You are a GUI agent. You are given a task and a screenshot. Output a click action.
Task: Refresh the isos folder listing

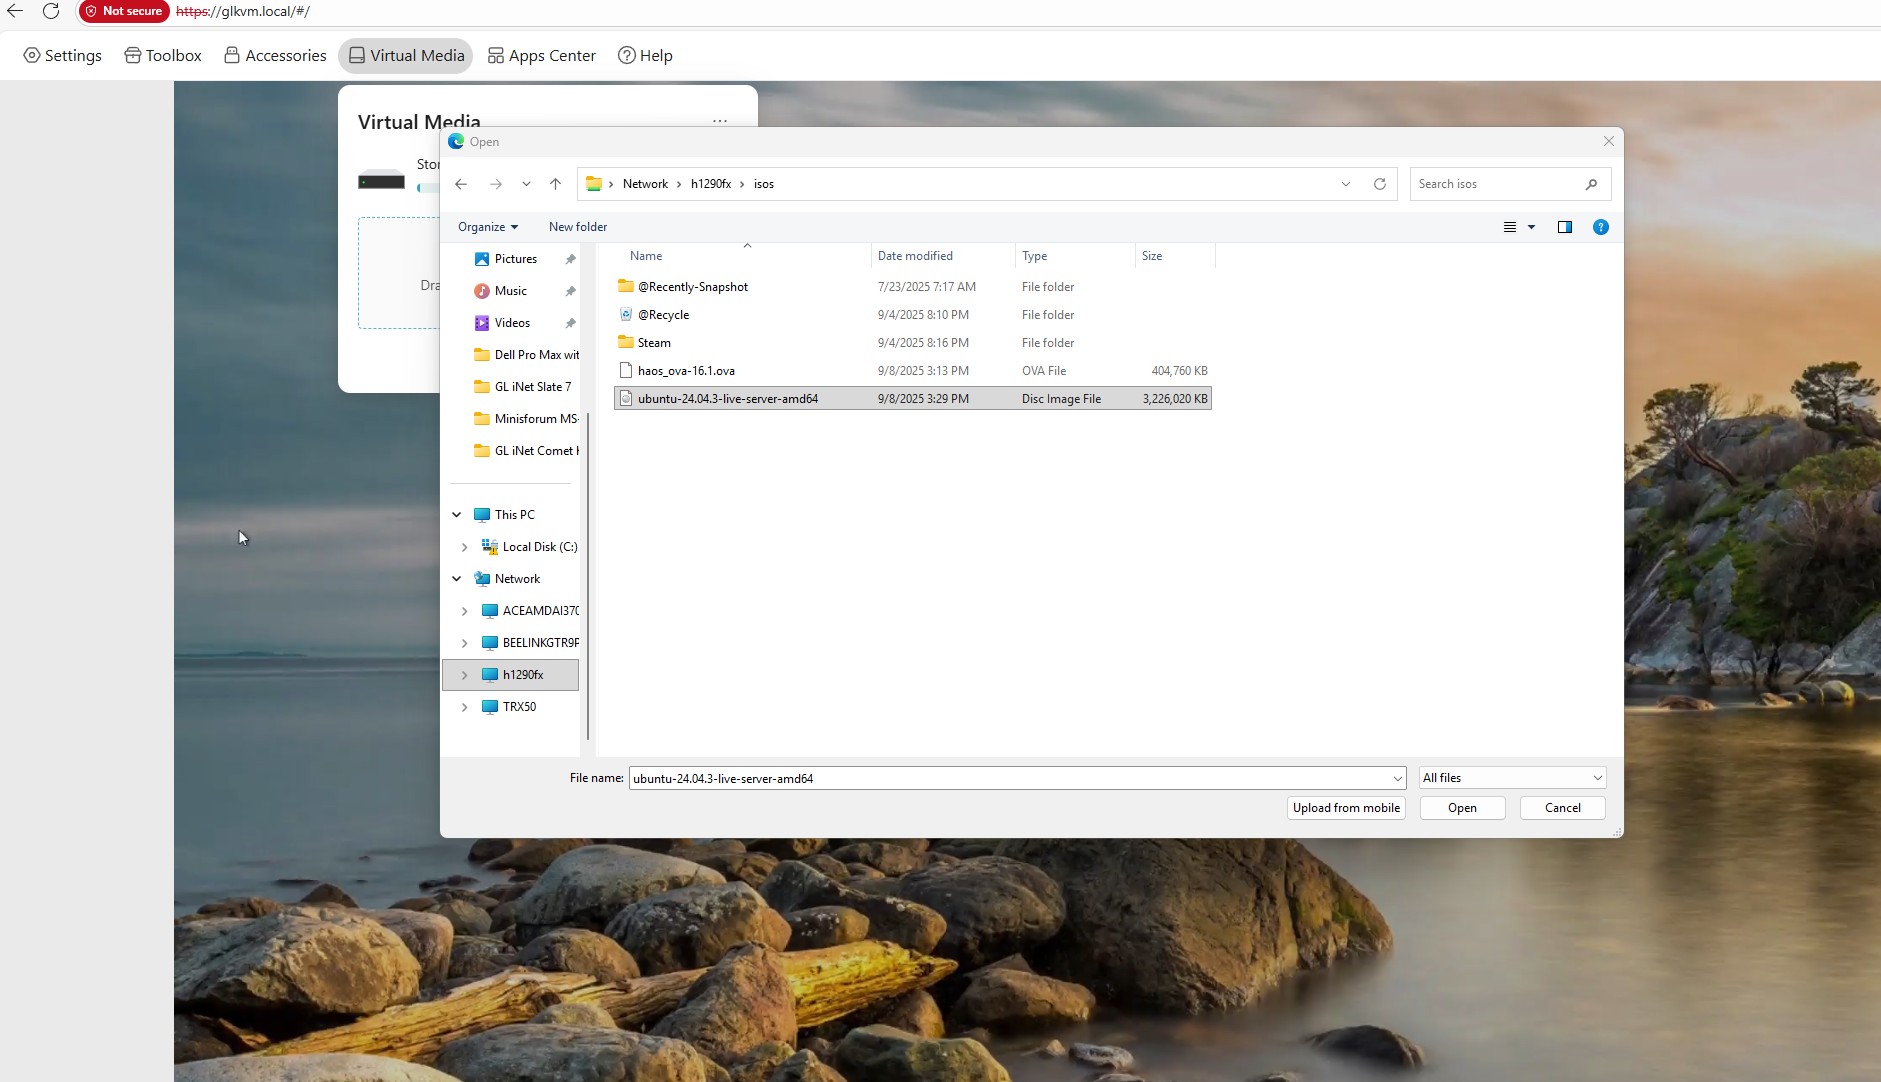[x=1379, y=184]
